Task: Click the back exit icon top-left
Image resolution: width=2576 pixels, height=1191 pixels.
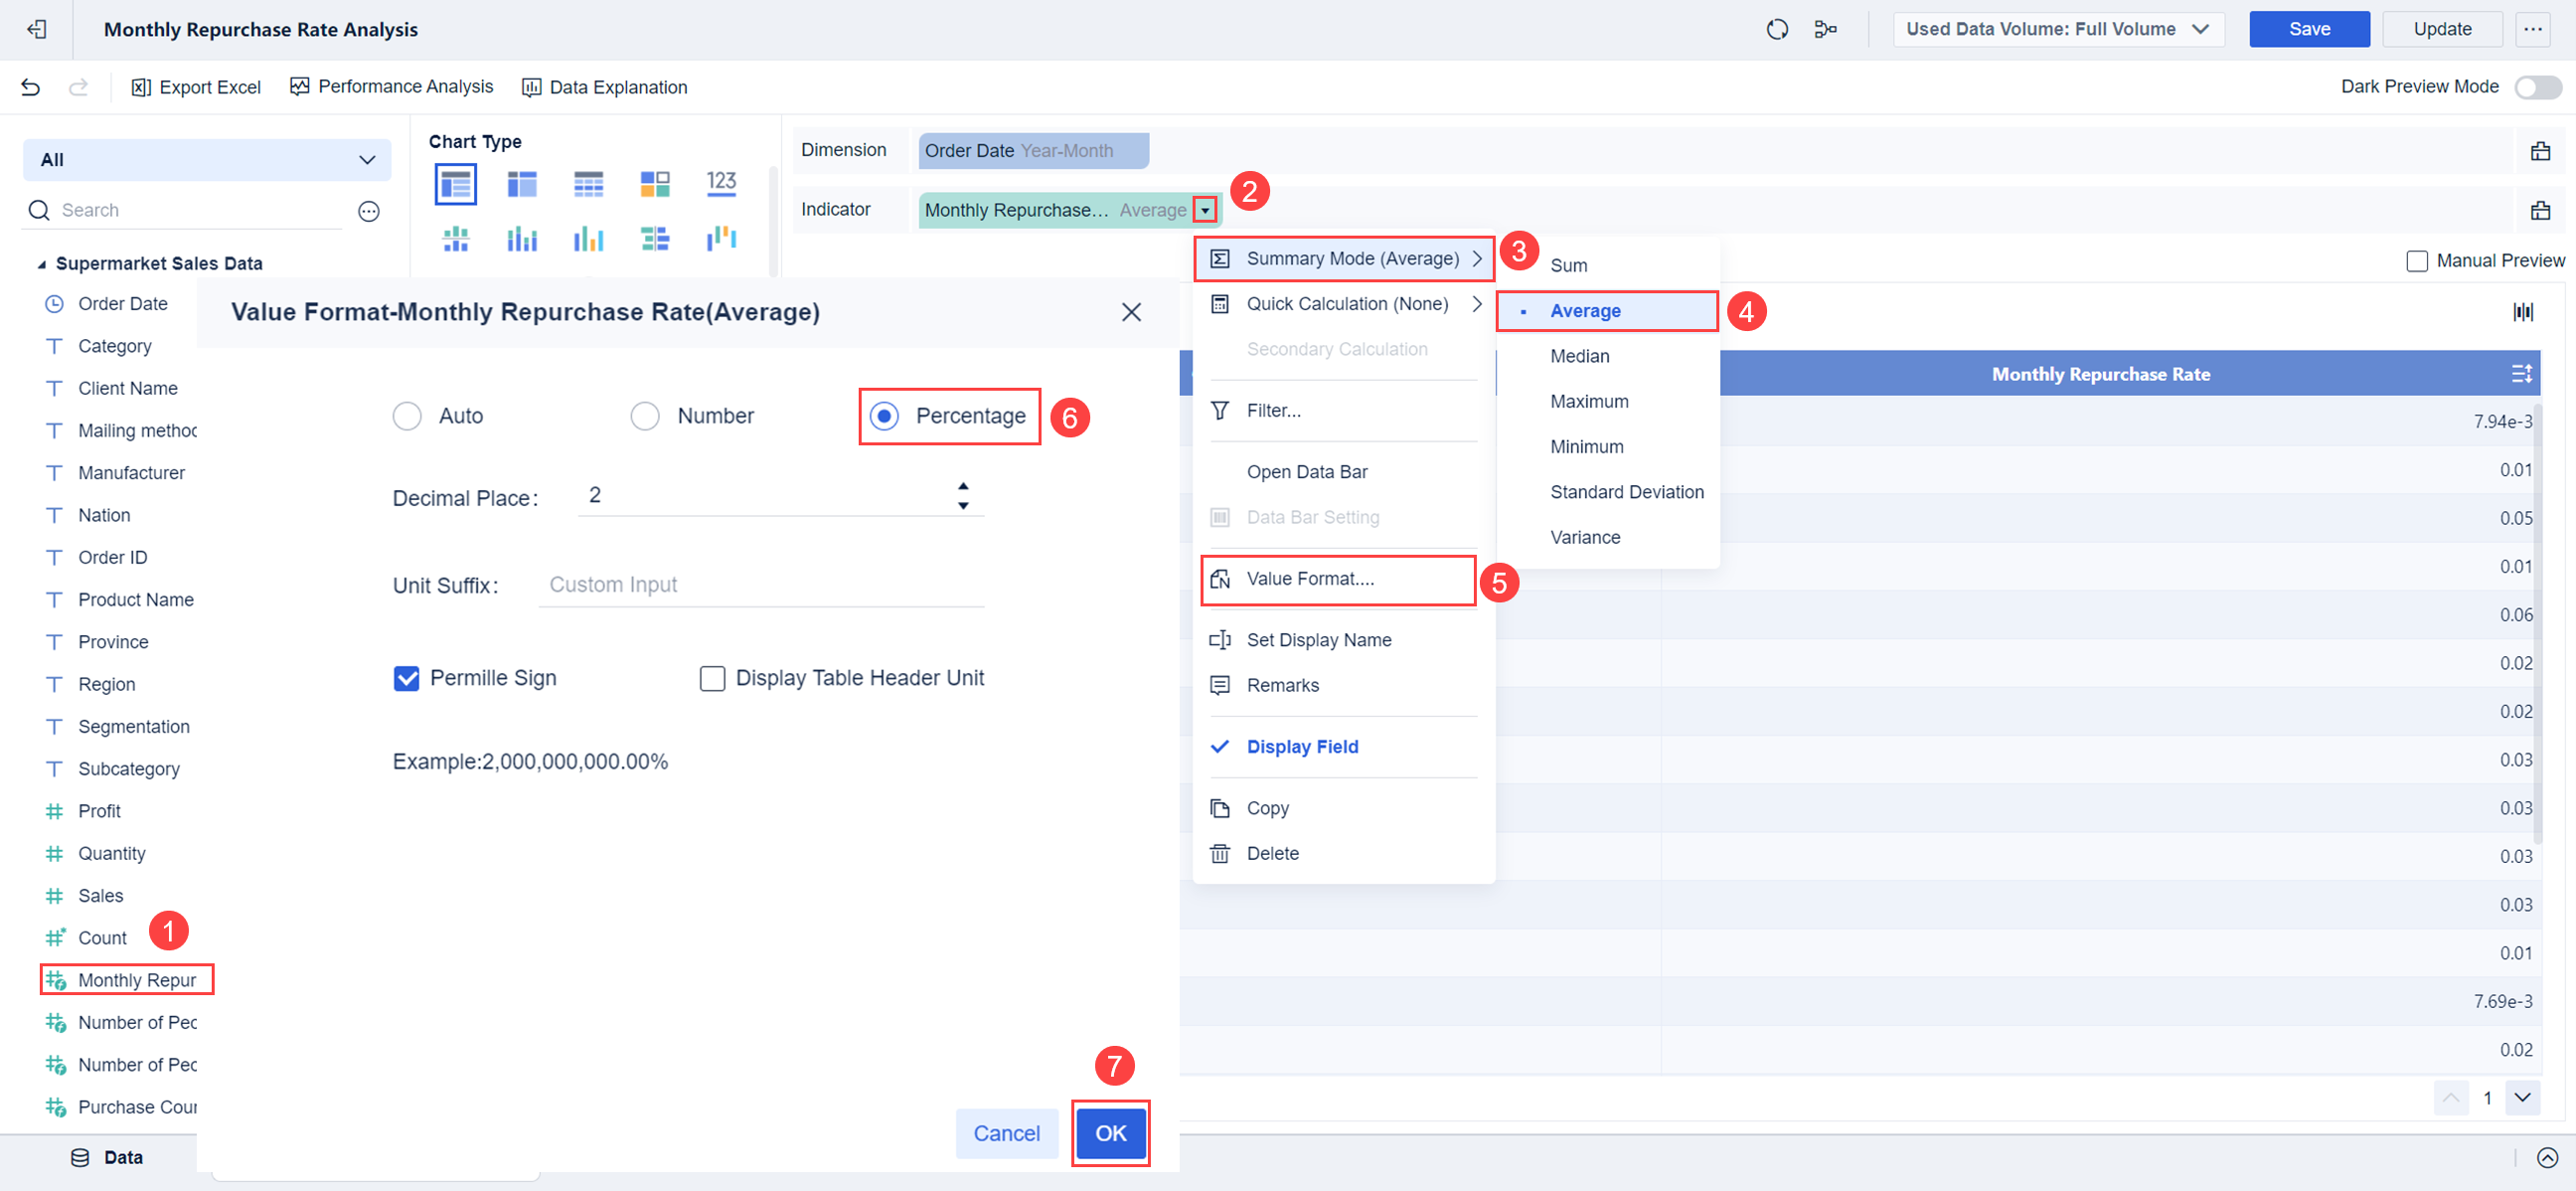Action: click(x=37, y=29)
